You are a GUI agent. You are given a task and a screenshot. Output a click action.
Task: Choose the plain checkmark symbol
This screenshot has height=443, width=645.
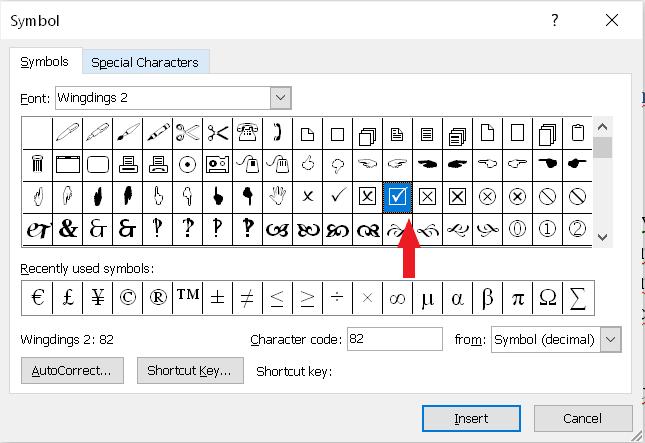pos(337,197)
